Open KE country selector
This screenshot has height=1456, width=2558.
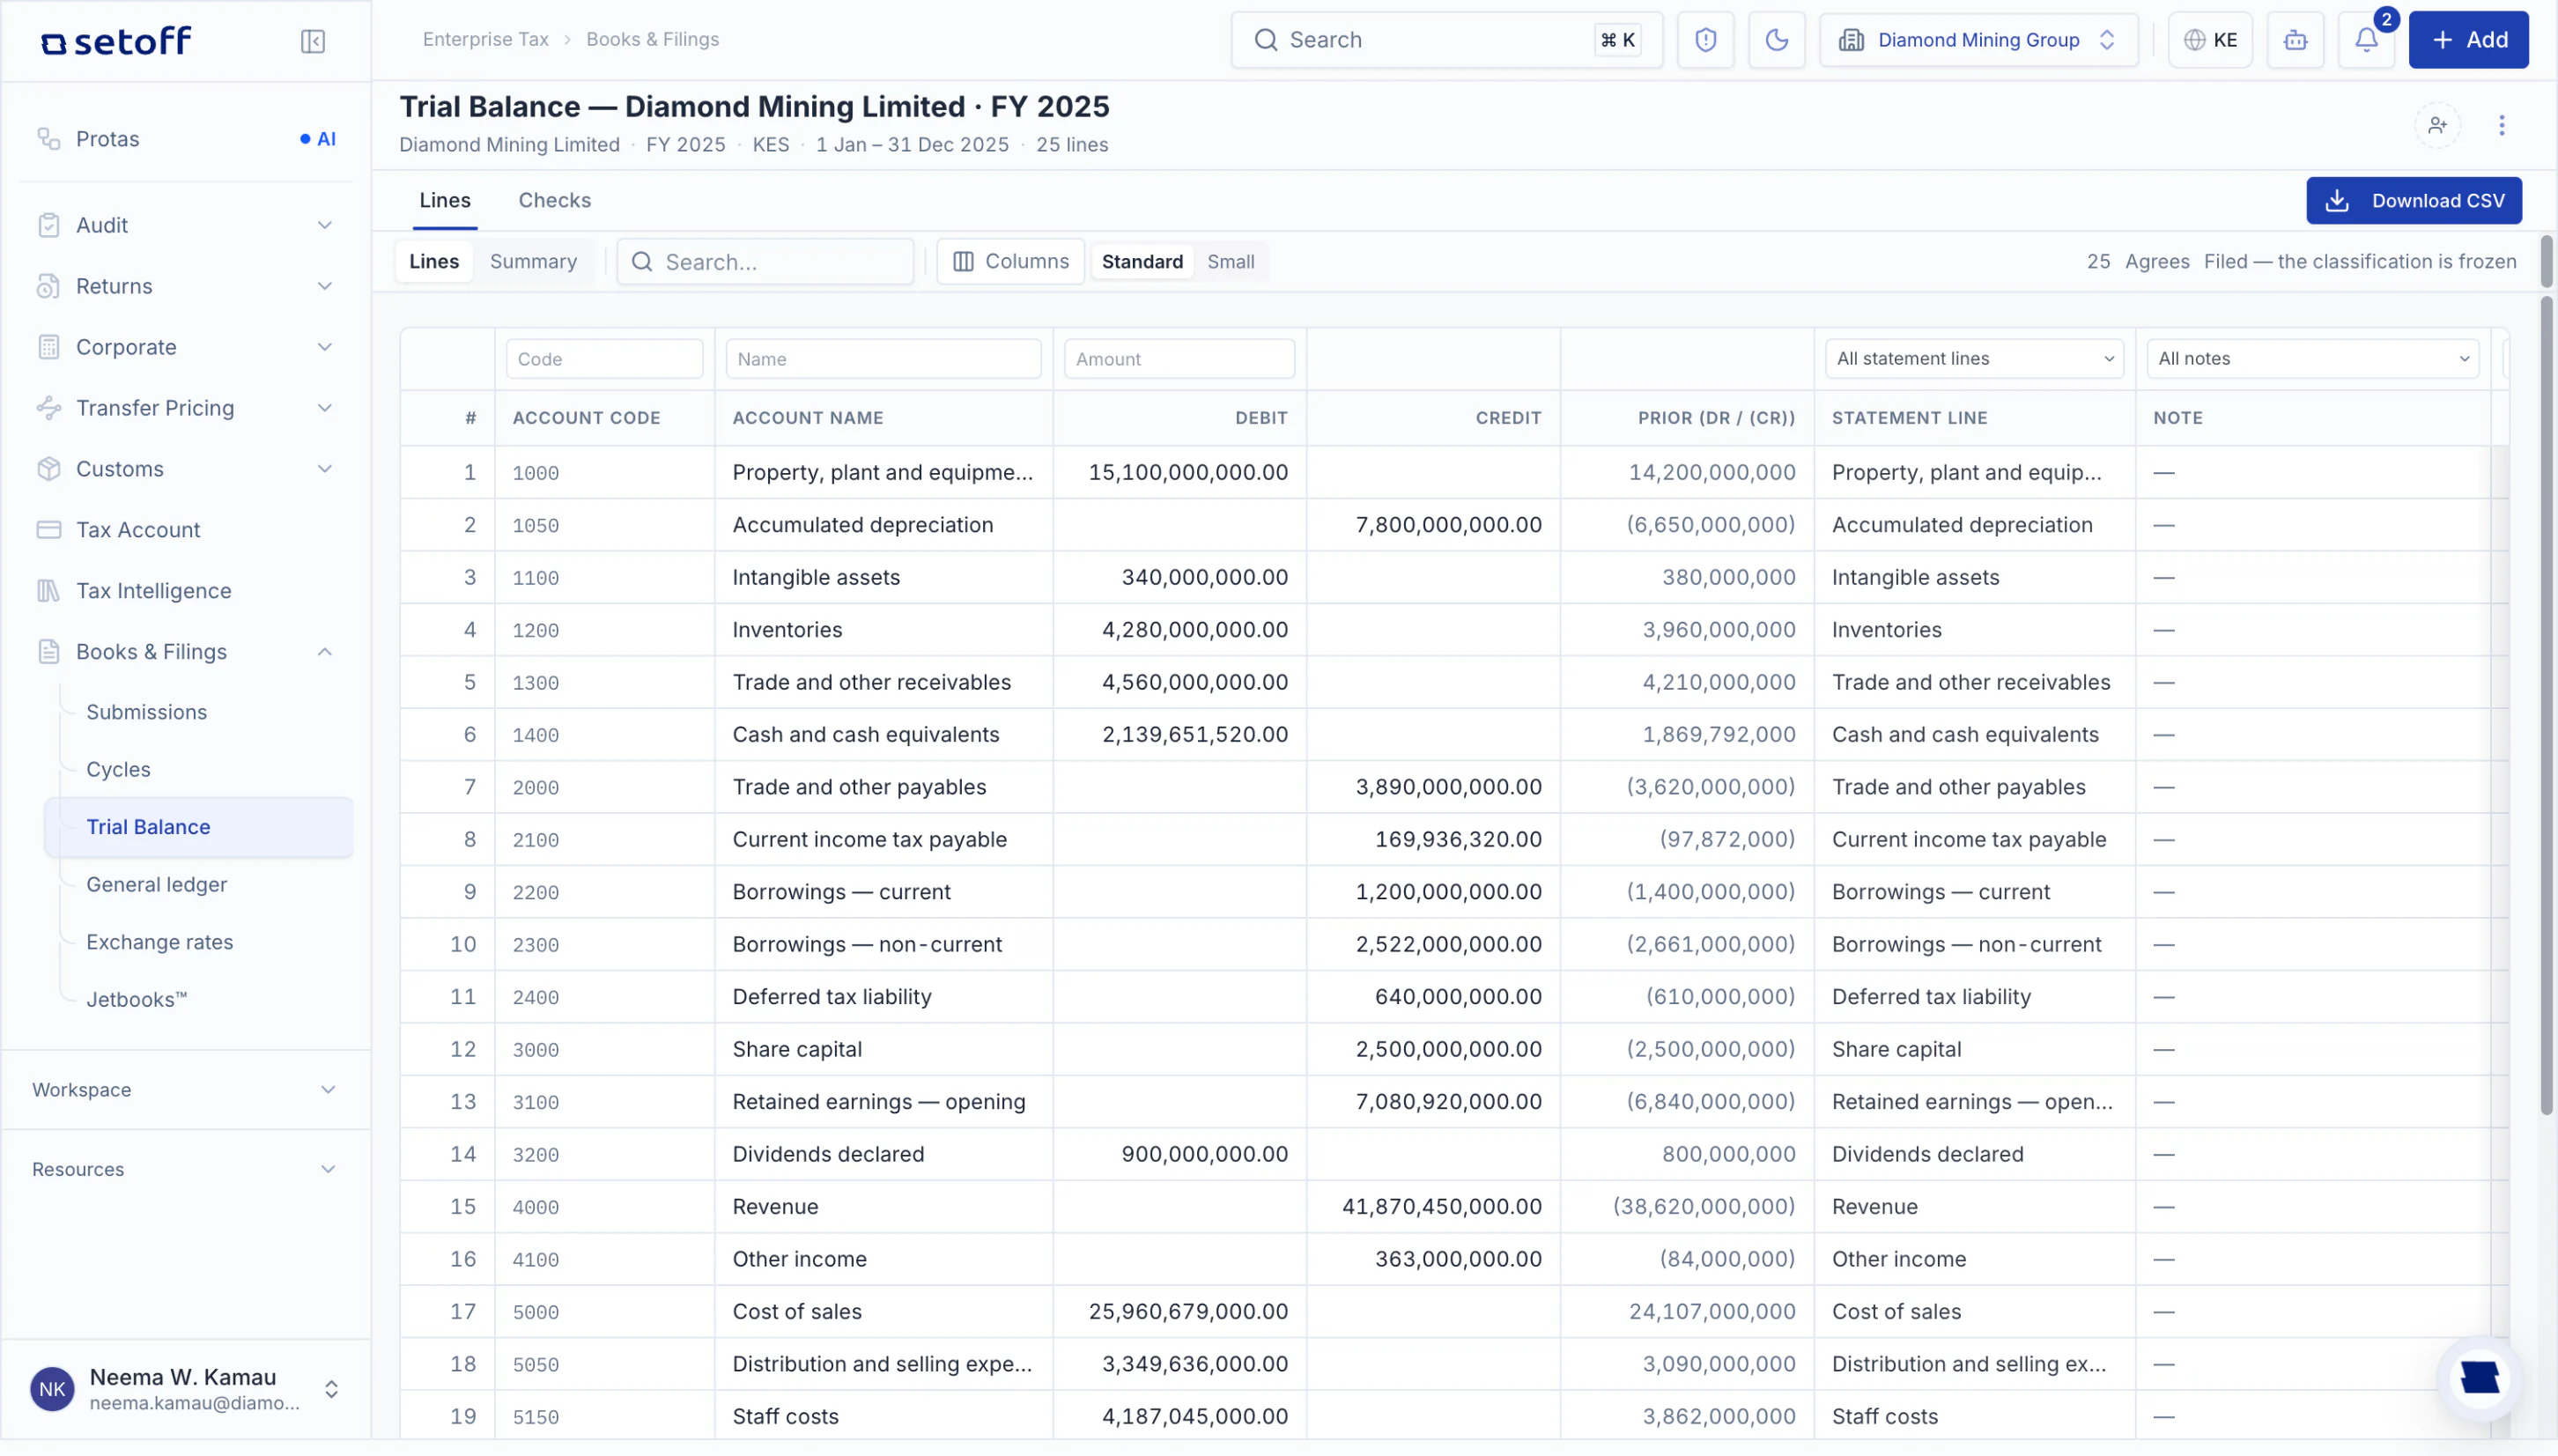click(2209, 40)
